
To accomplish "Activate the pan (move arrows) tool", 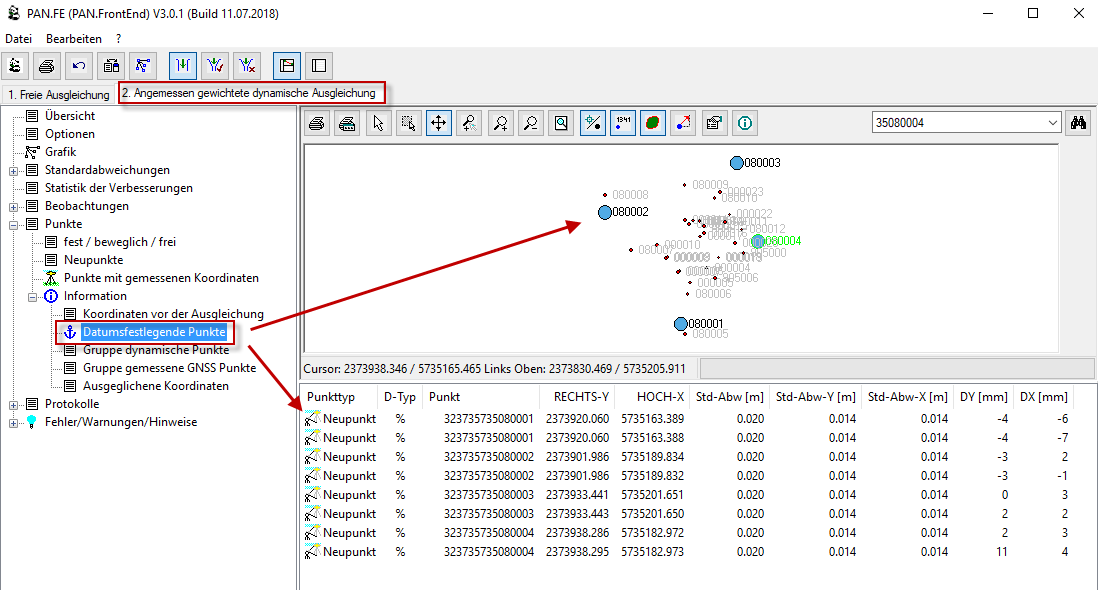I will 438,123.
